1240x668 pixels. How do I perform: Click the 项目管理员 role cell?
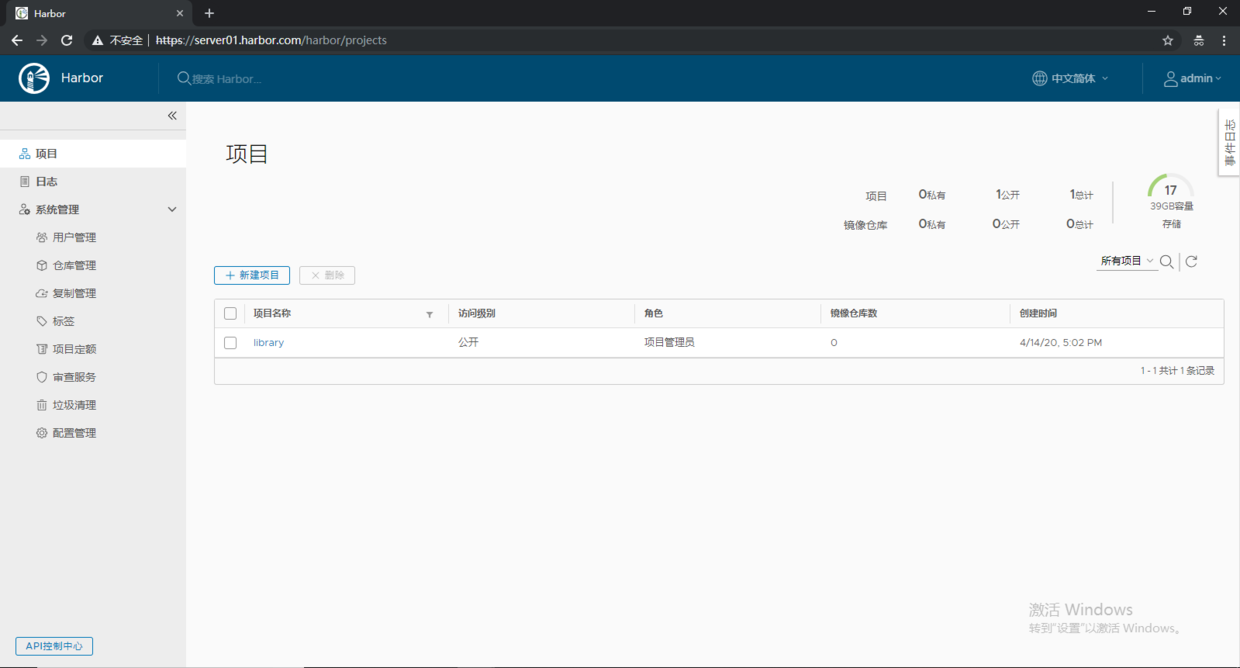click(669, 343)
